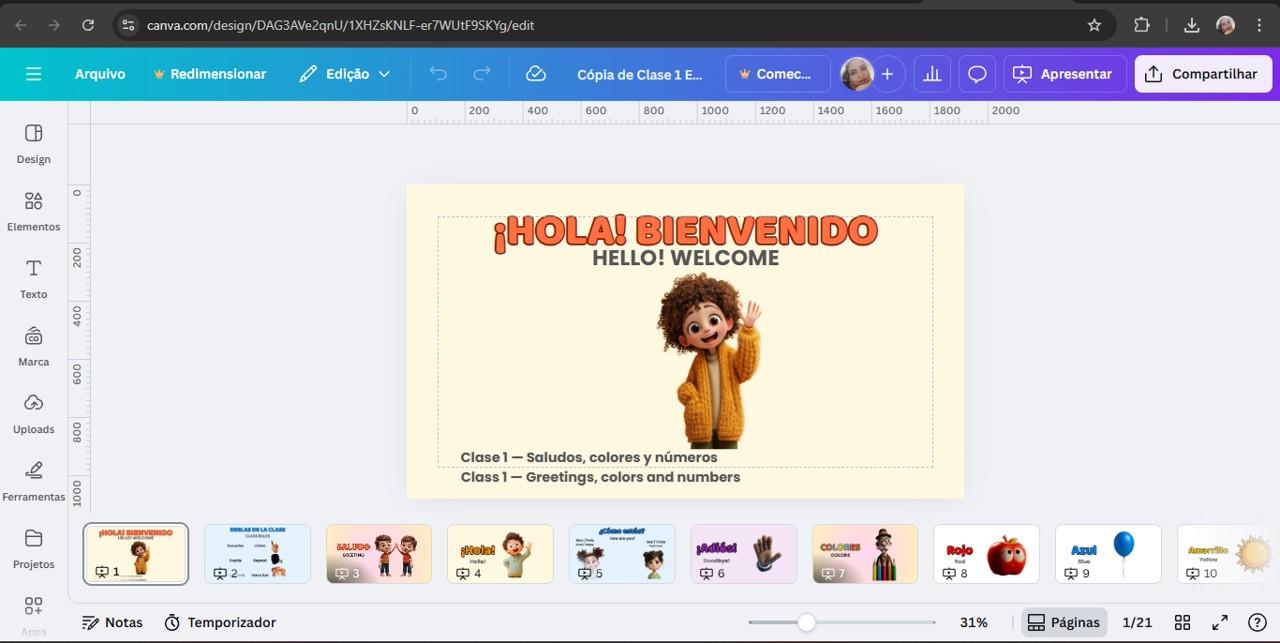The height and width of the screenshot is (643, 1280).
Task: Open the hamburger main menu
Action: (34, 74)
